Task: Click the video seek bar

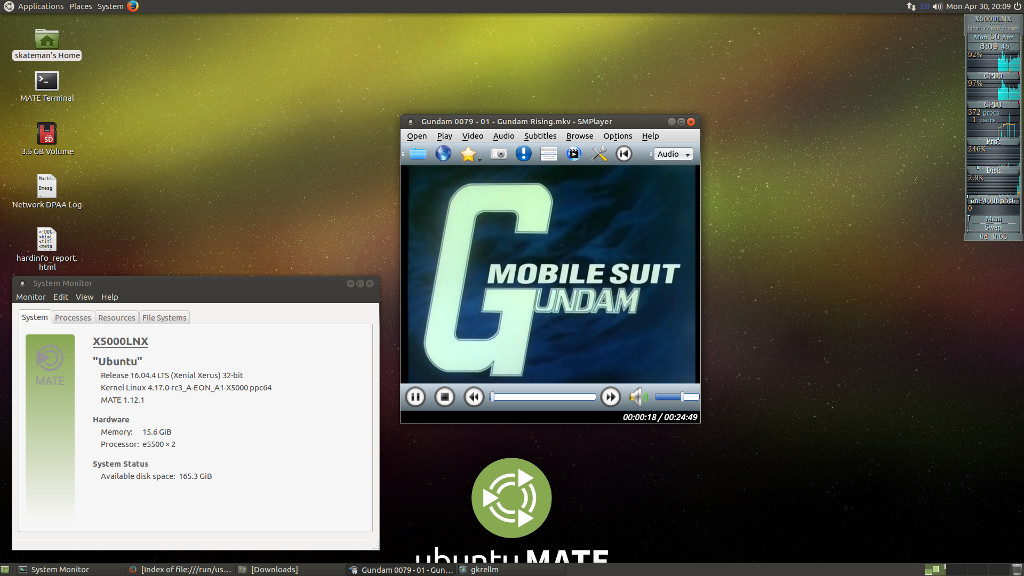Action: tap(544, 396)
